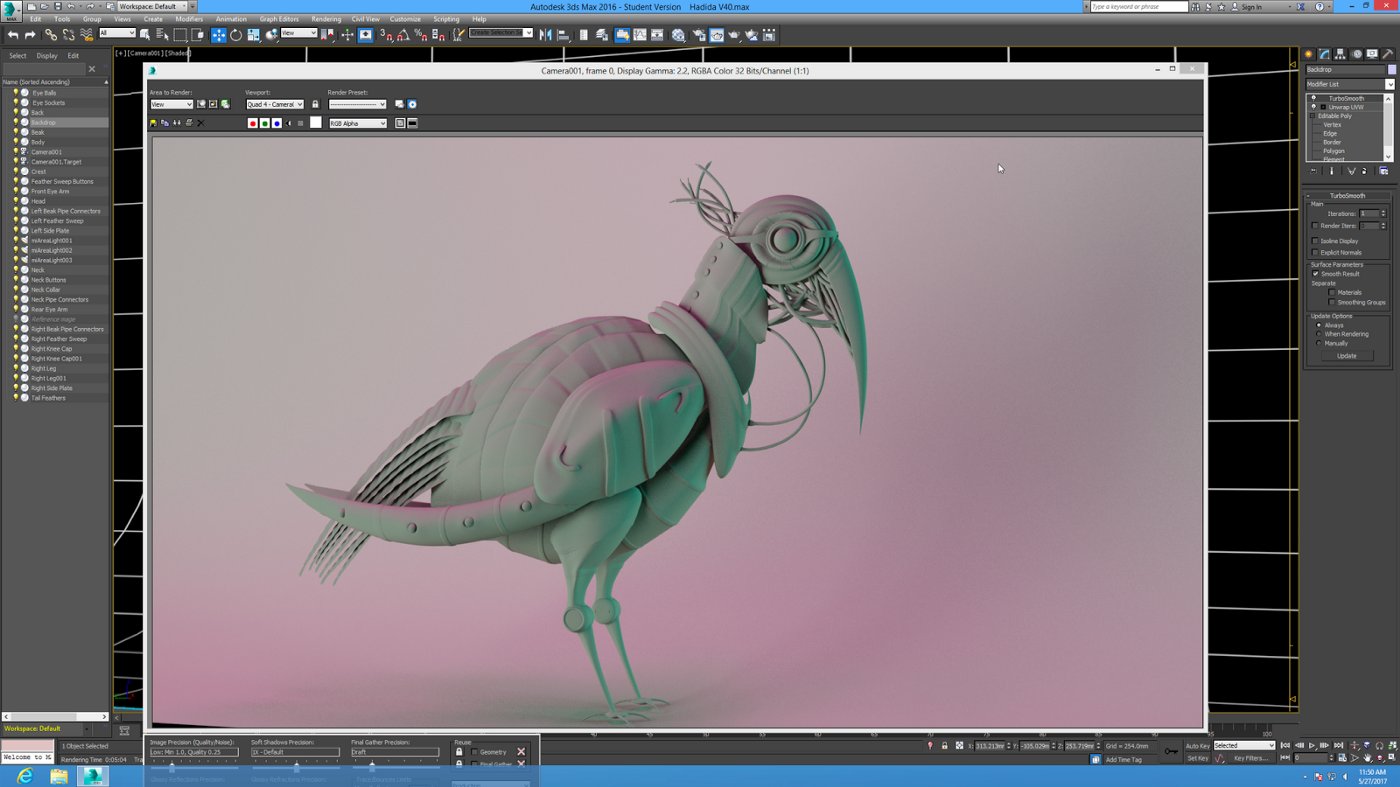Activate the Select and Rotate tool
The height and width of the screenshot is (787, 1400).
tap(236, 35)
